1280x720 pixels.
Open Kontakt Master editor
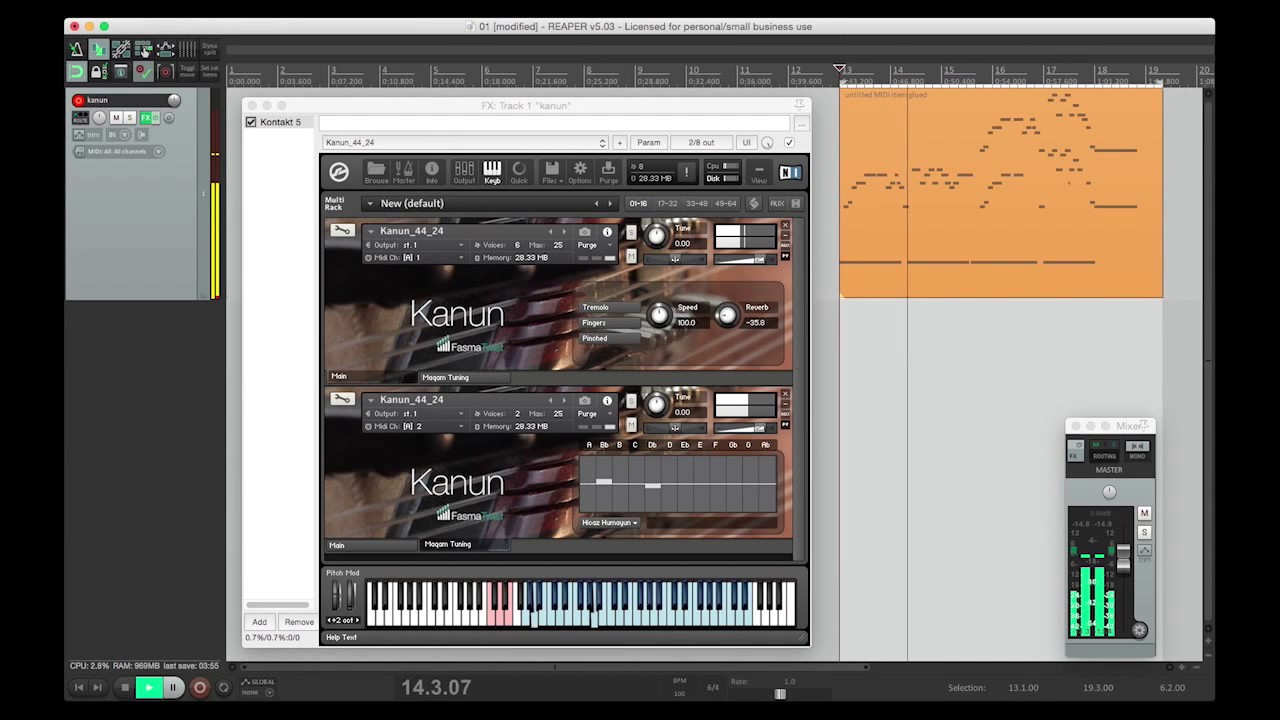pos(404,172)
